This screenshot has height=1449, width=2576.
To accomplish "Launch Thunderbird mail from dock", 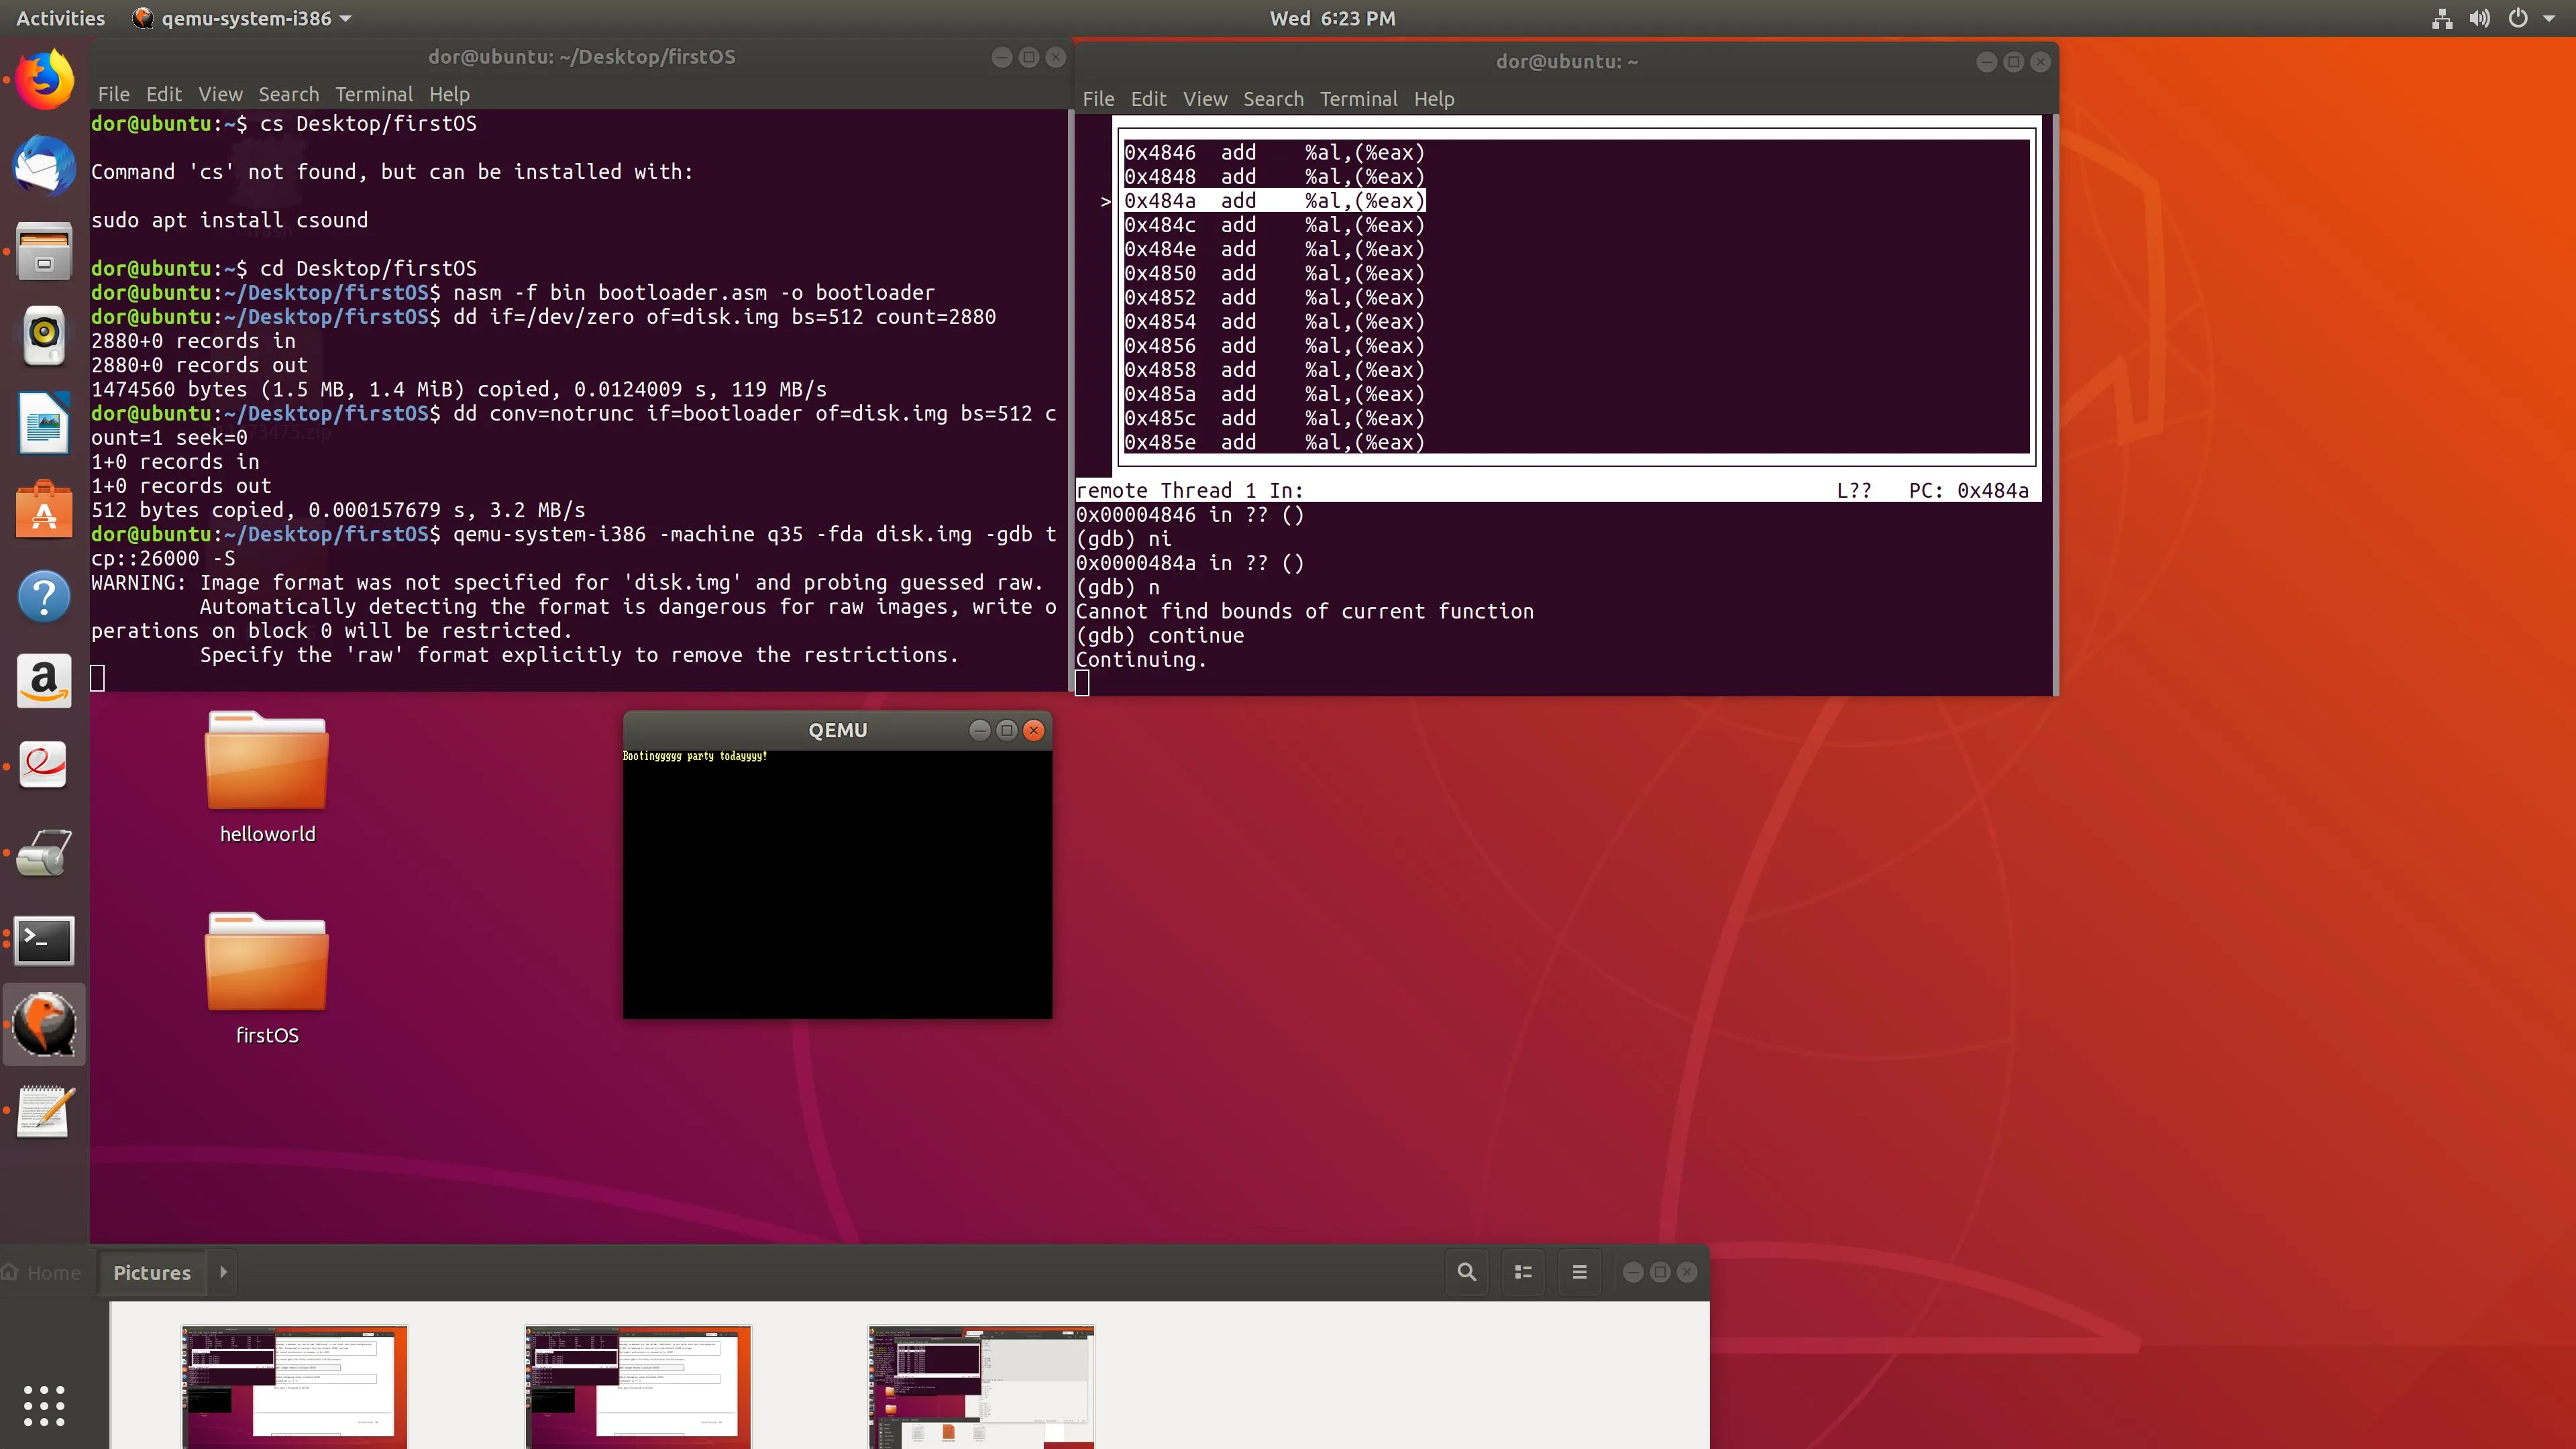I will tap(44, 166).
